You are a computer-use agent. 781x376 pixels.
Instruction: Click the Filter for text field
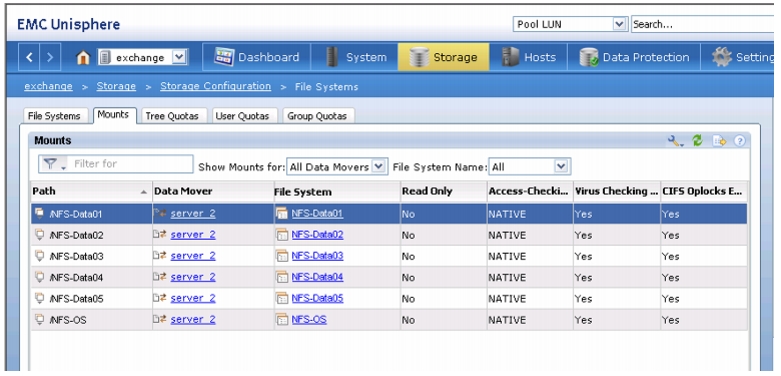coord(130,164)
